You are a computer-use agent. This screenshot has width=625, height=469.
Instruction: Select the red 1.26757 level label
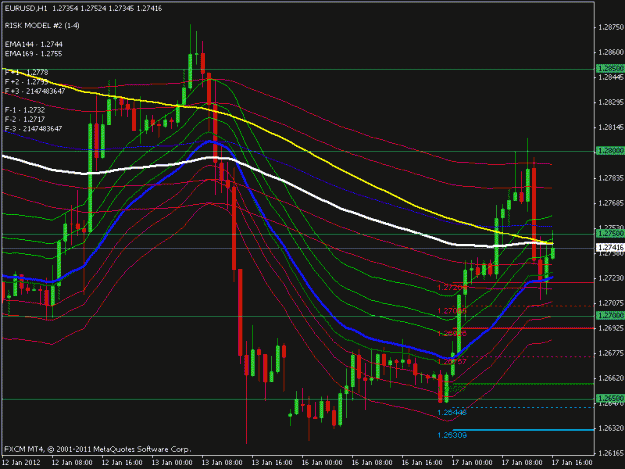tap(452, 362)
